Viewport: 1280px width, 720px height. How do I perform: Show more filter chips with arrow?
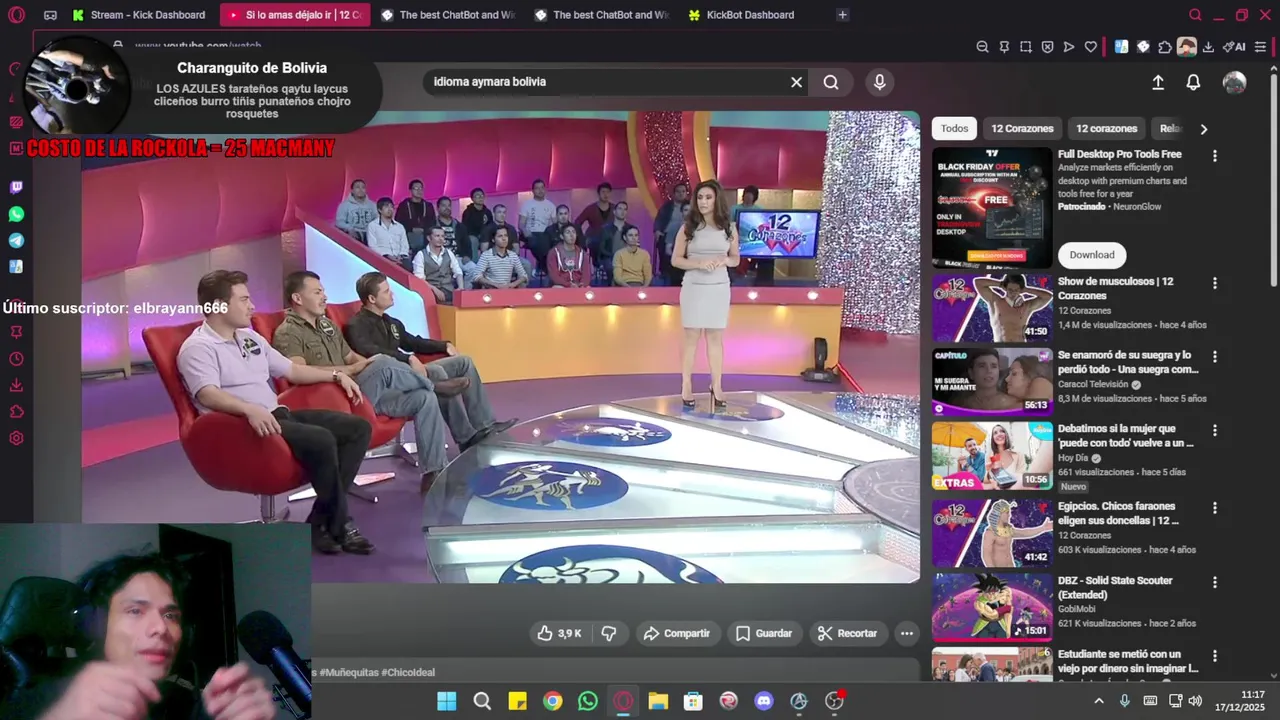click(x=1203, y=128)
